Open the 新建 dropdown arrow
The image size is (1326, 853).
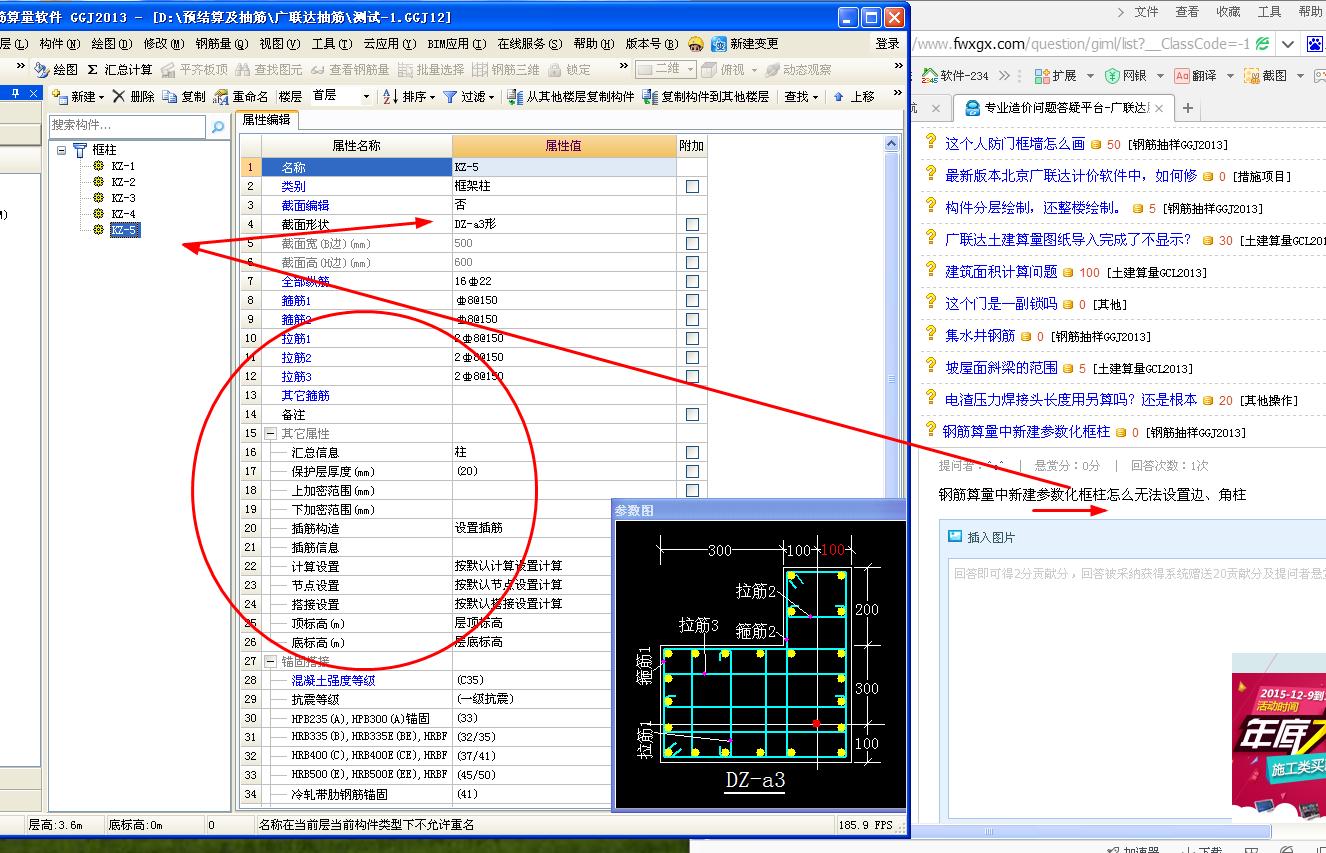pos(102,97)
